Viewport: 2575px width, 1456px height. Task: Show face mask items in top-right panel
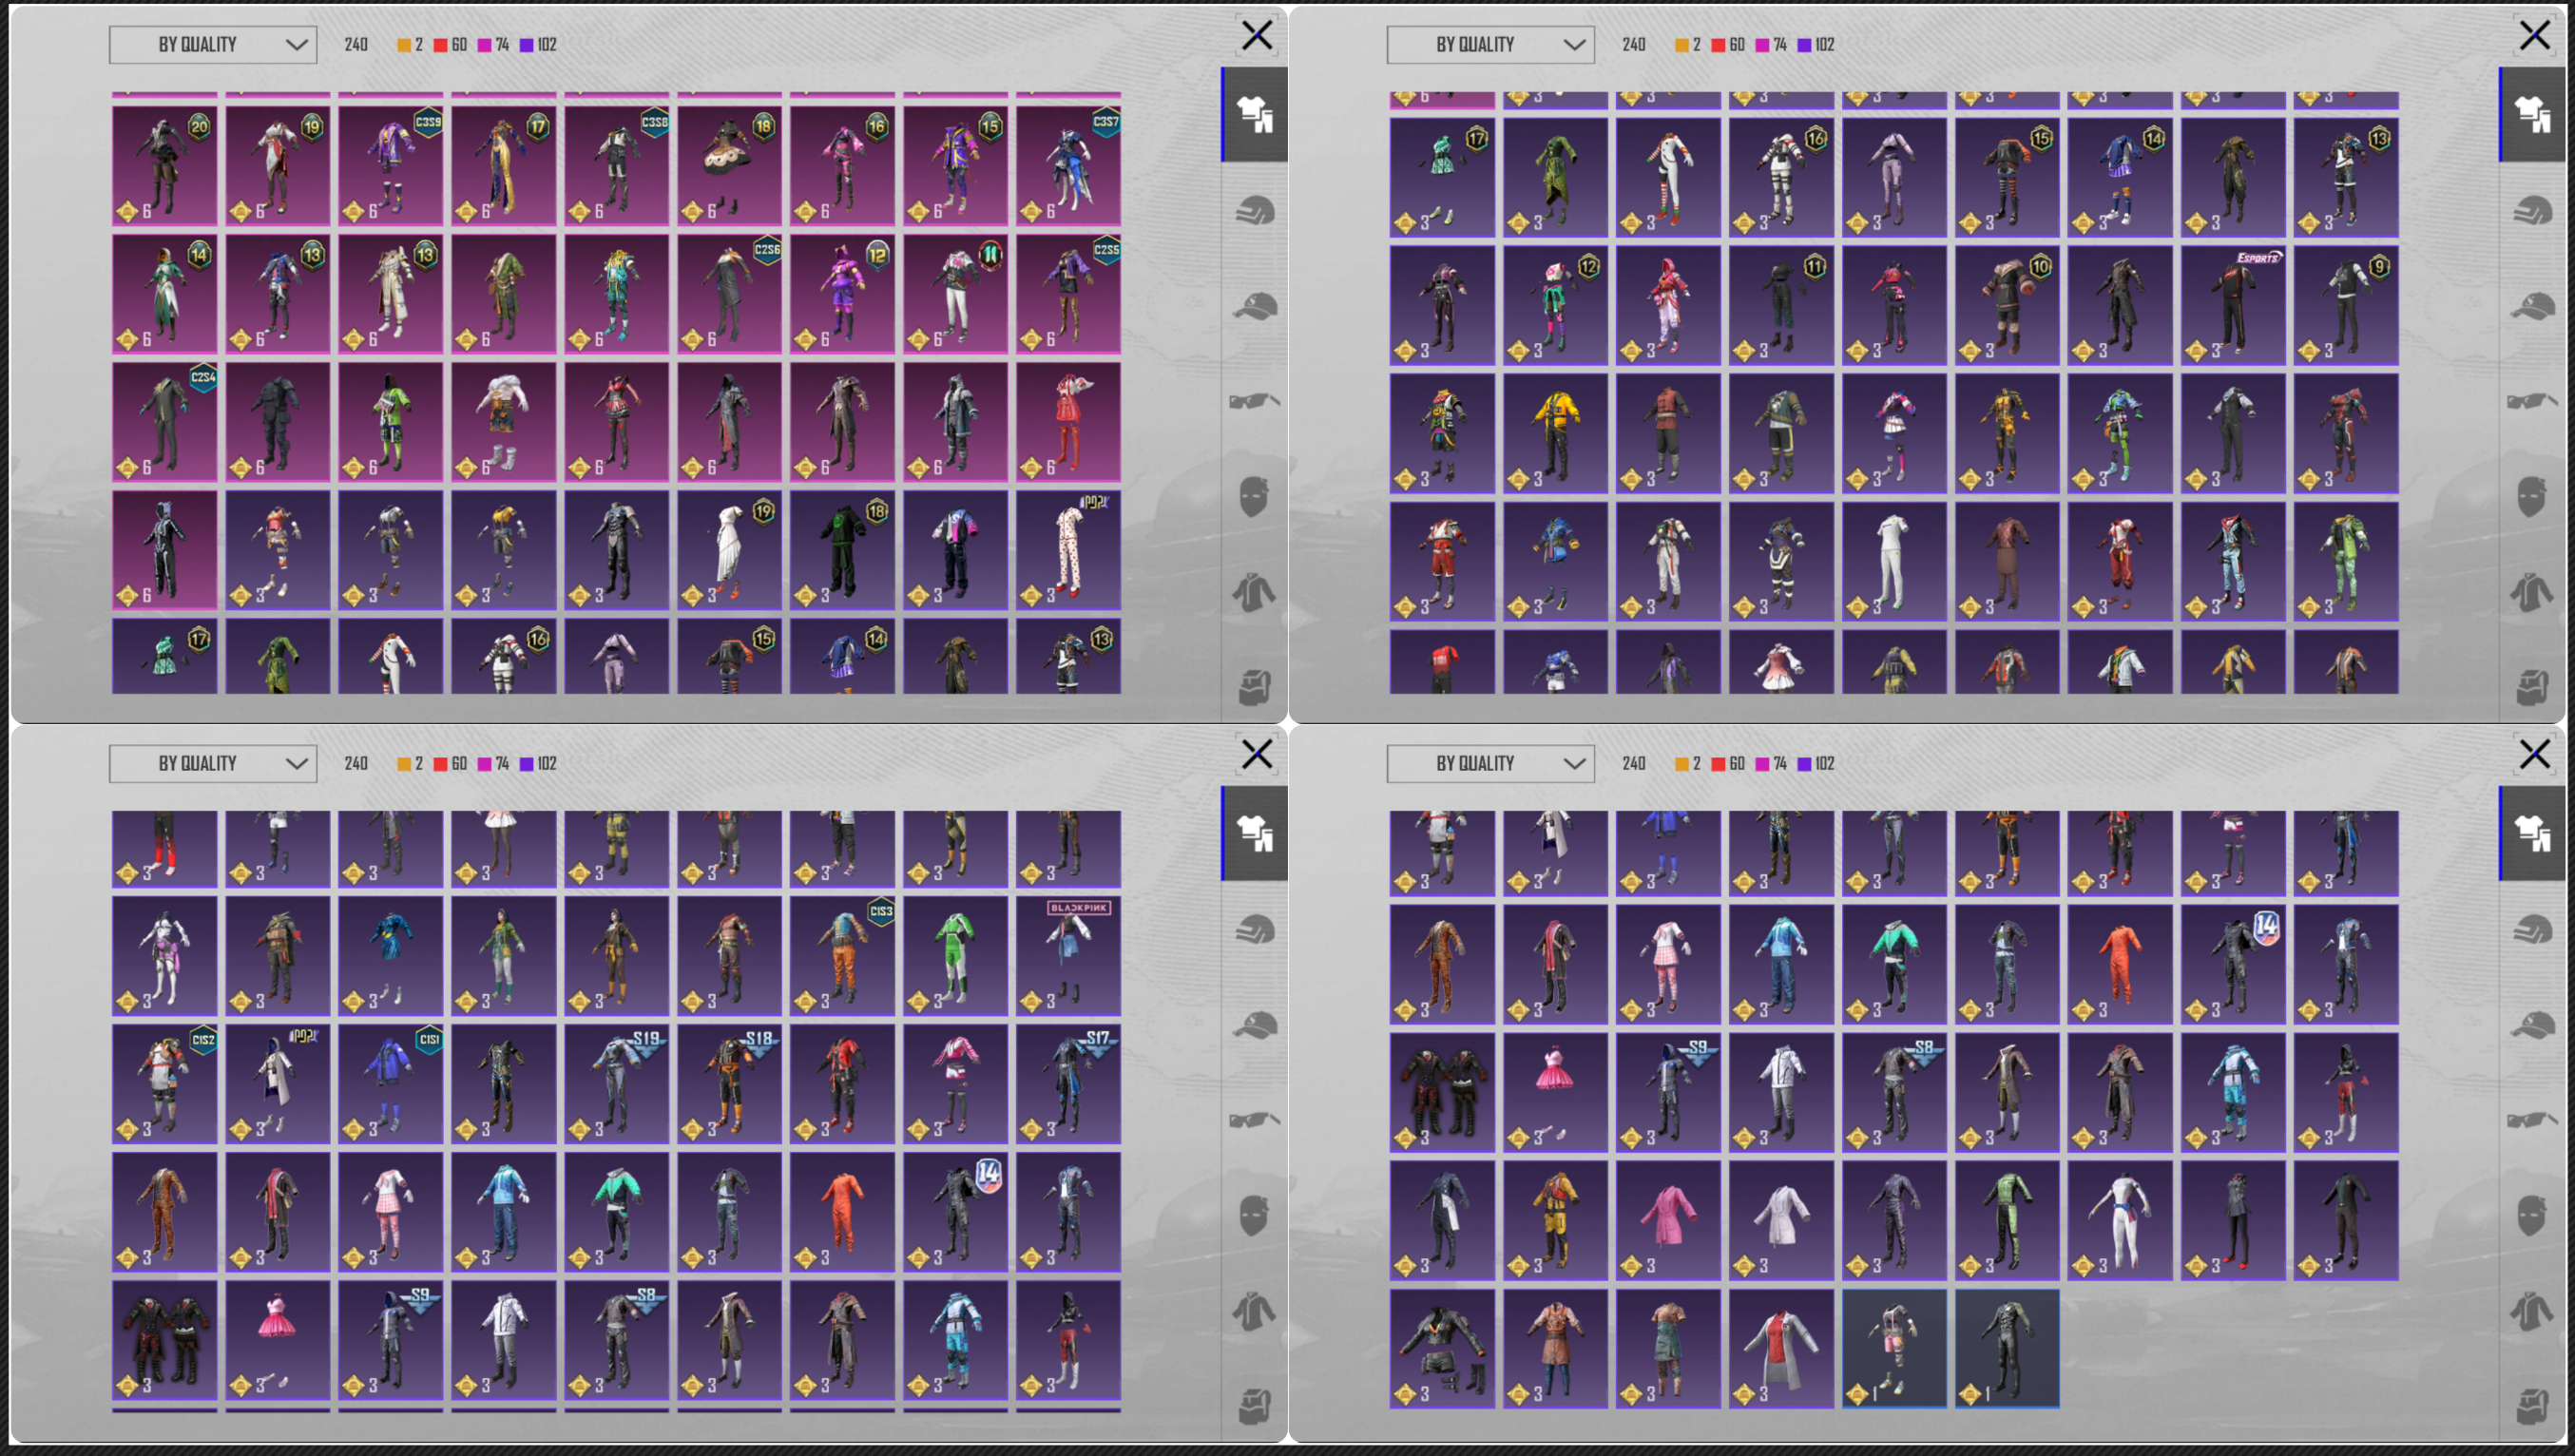2532,497
